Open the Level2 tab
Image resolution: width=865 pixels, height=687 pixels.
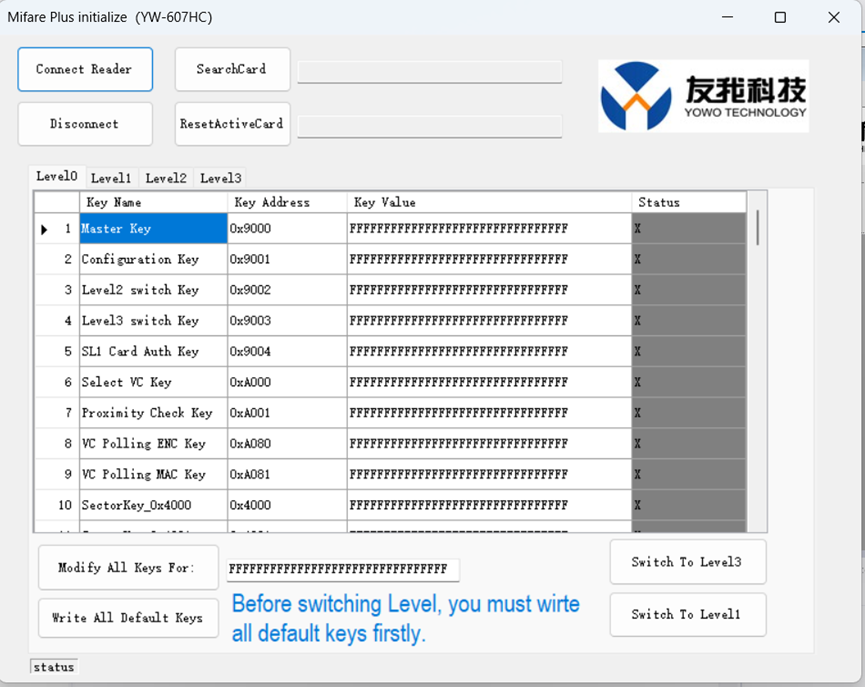tap(166, 178)
